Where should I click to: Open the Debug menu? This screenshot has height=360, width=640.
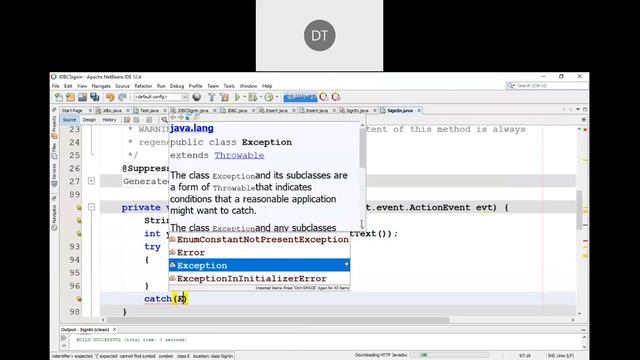point(177,86)
